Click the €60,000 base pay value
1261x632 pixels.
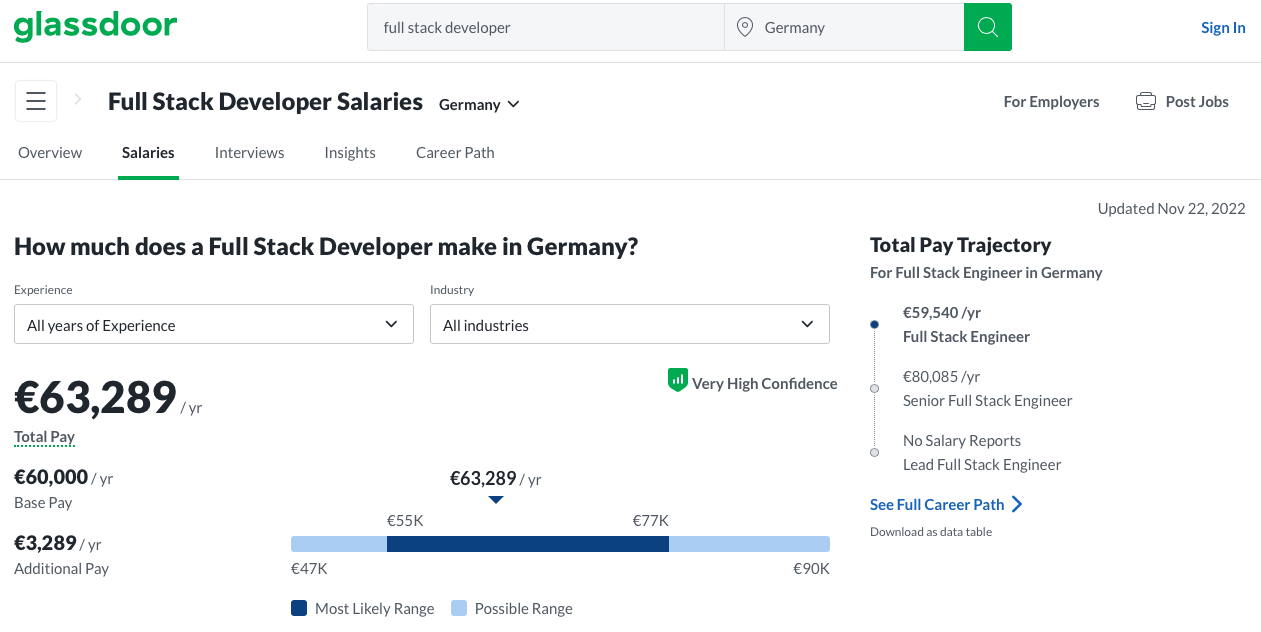pyautogui.click(x=51, y=477)
